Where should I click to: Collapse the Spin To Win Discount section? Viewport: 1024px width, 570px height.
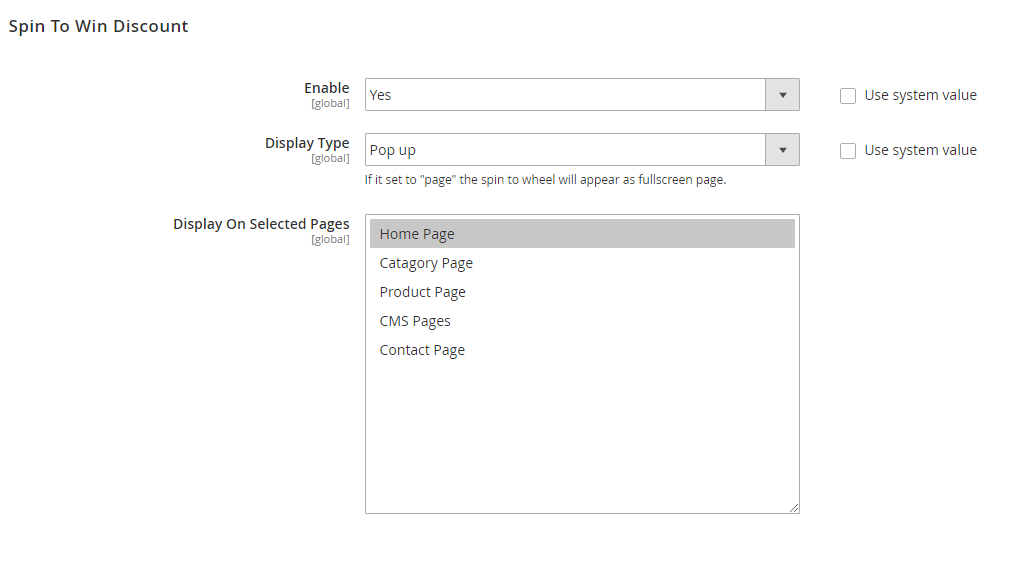pos(98,27)
